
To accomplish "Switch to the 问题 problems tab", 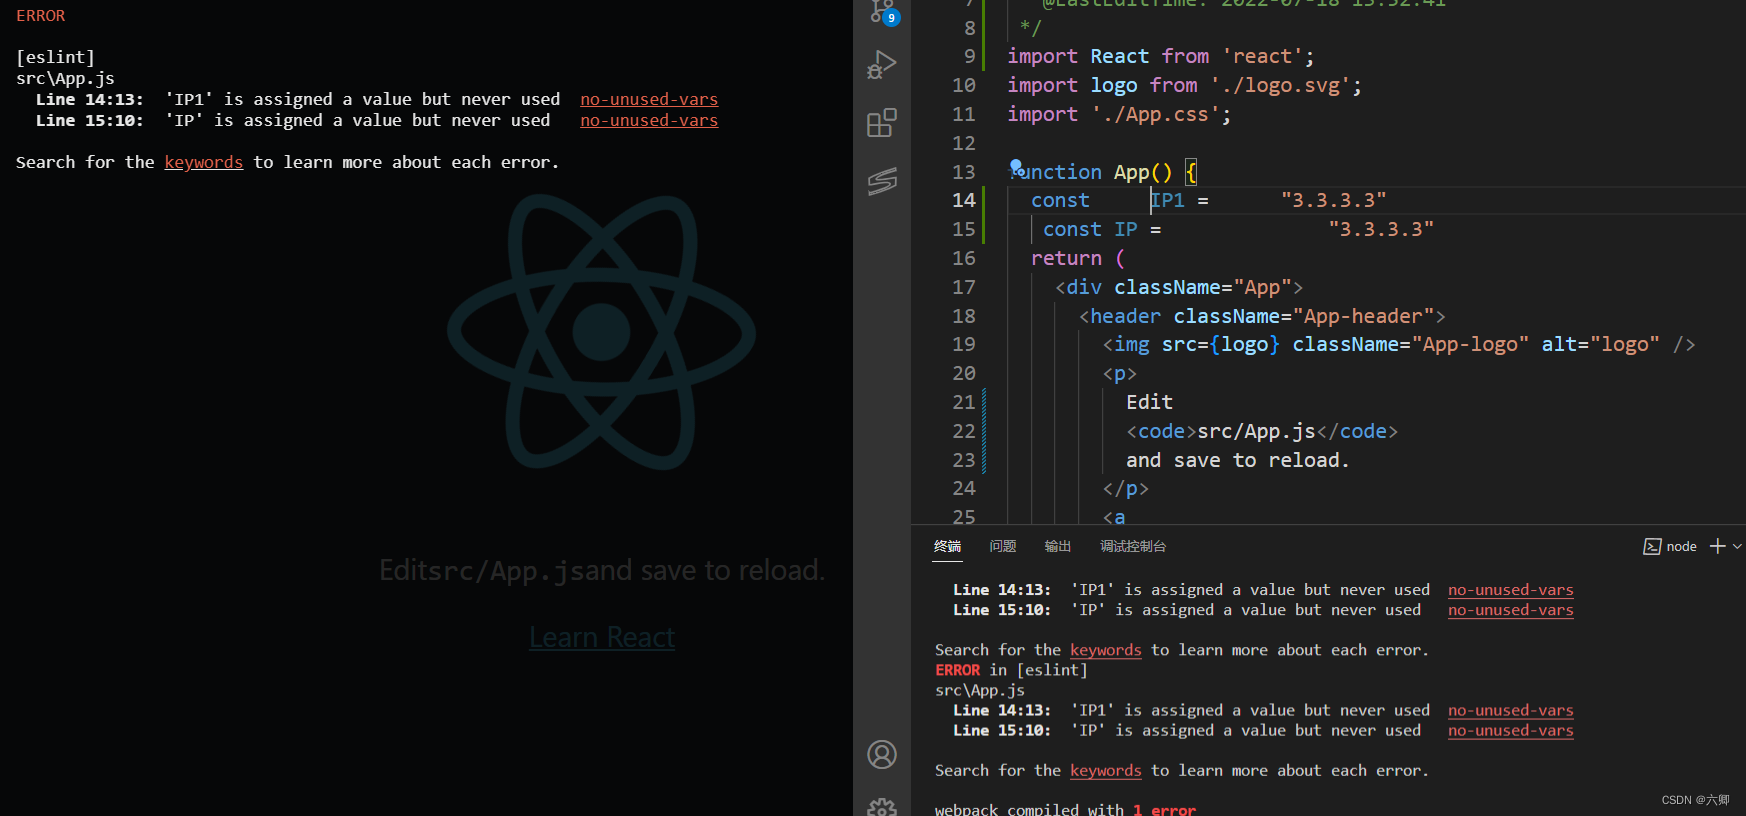I will point(1002,546).
